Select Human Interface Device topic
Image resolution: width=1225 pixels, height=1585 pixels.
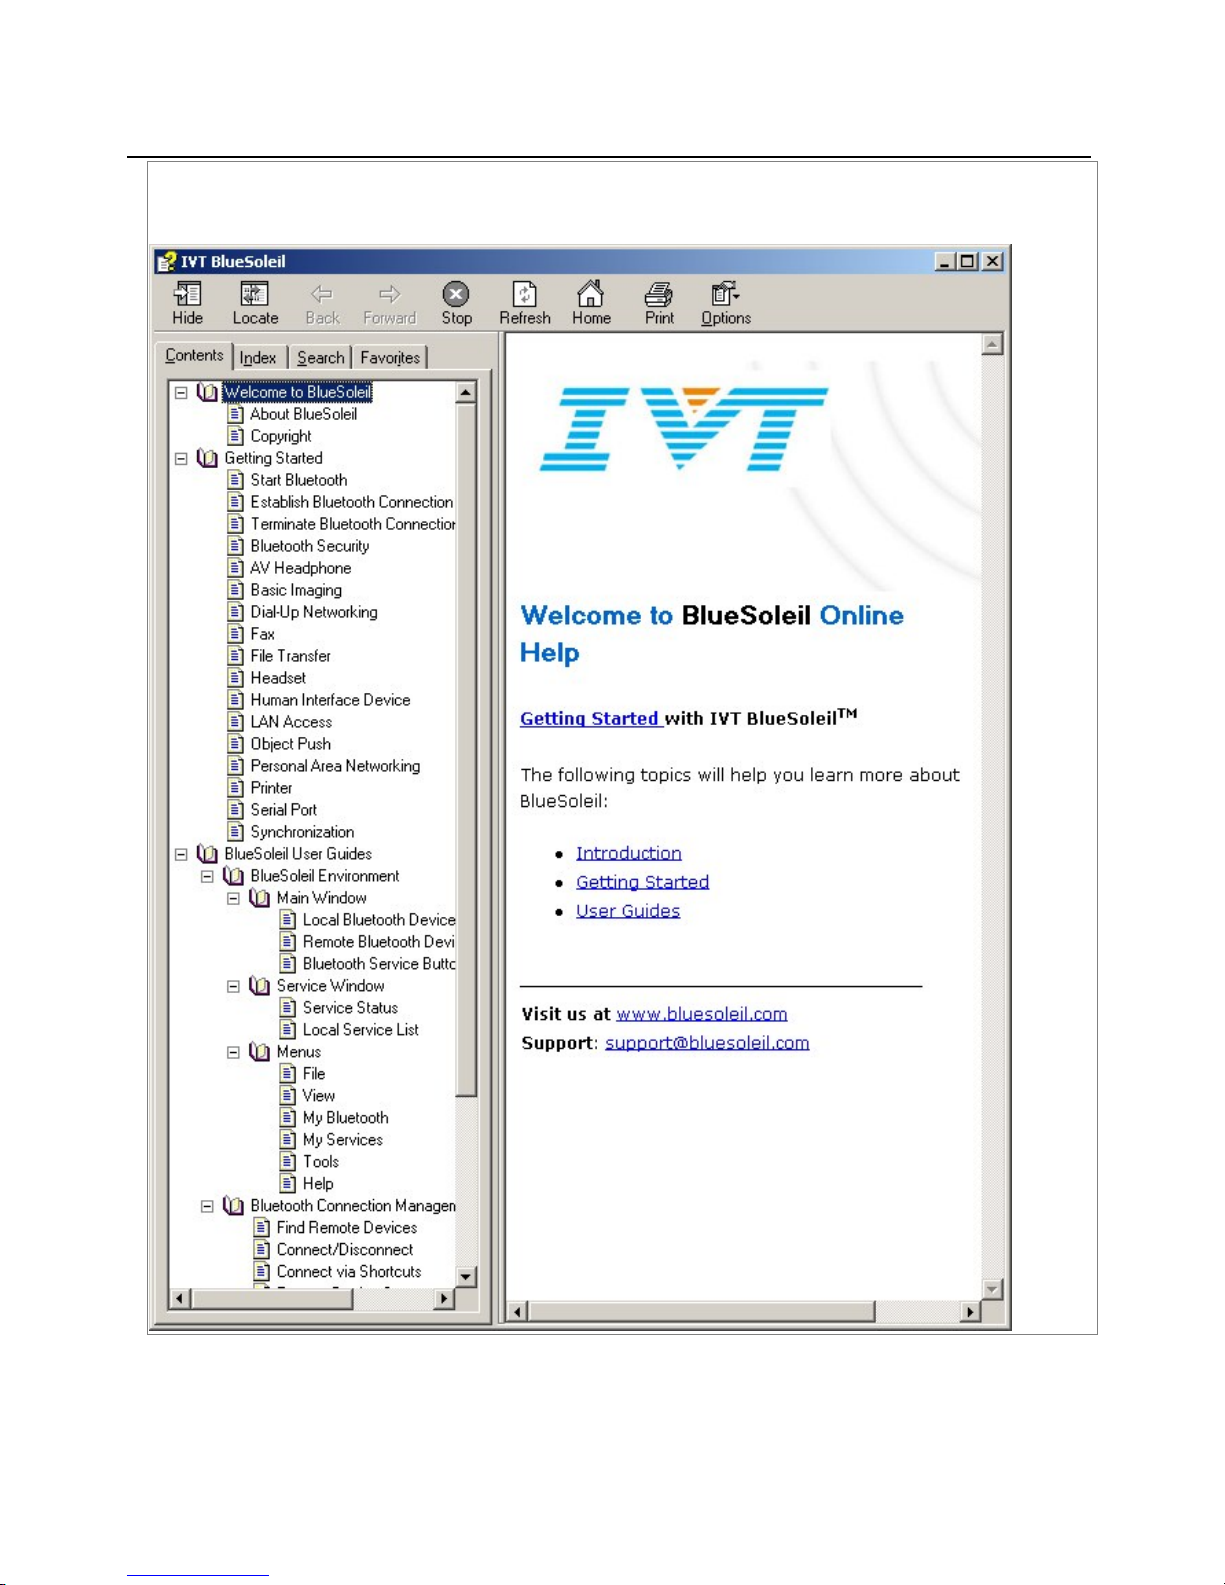[x=330, y=700]
